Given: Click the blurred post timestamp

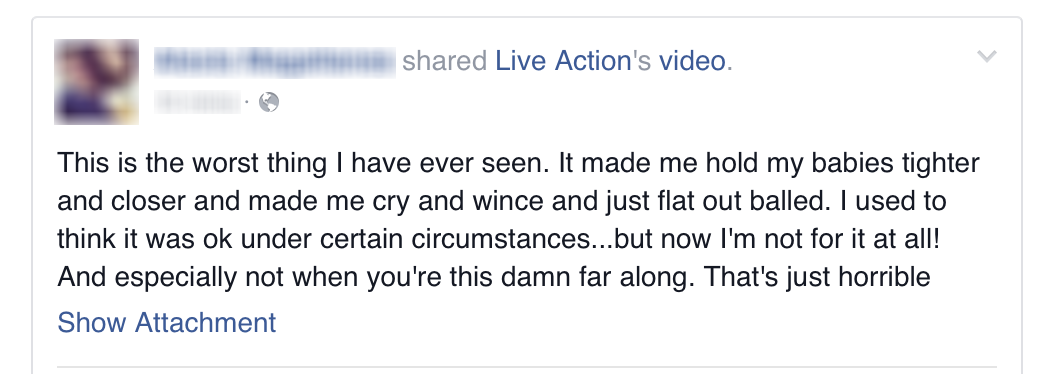Looking at the screenshot, I should (x=197, y=102).
